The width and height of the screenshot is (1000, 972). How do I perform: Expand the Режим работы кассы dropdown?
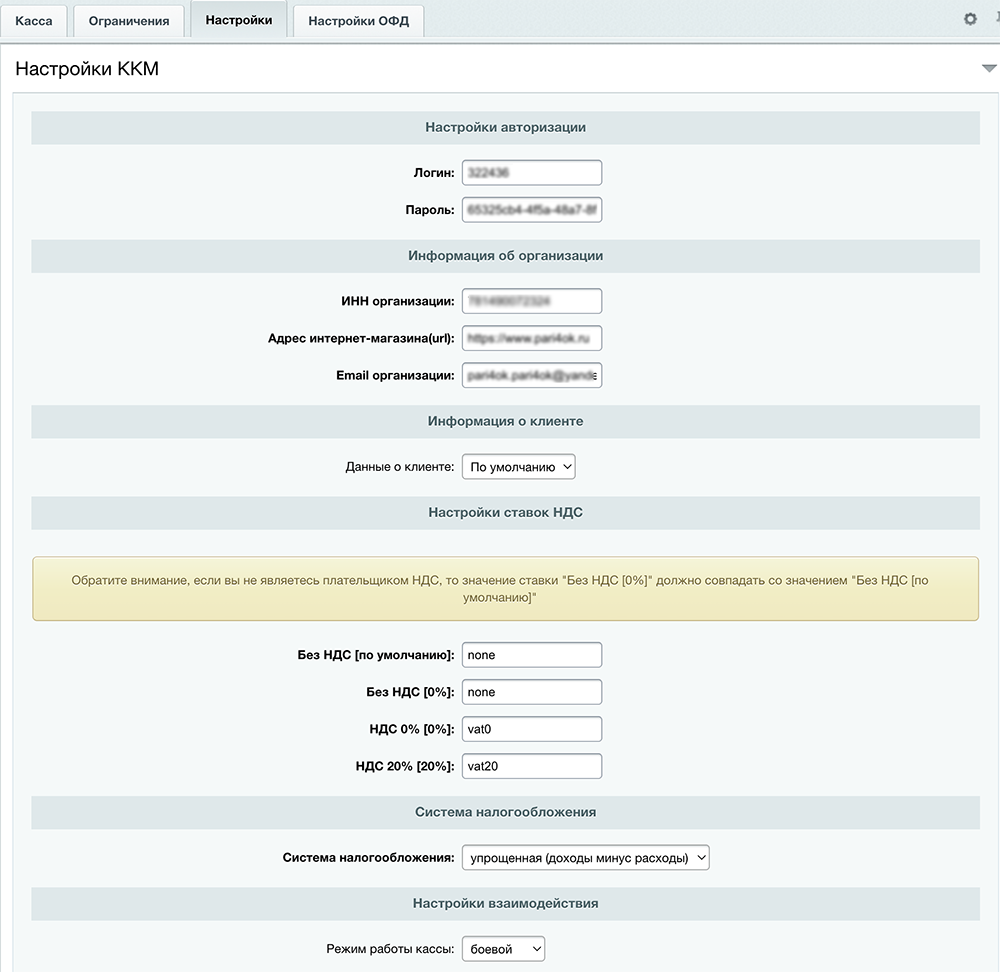click(x=503, y=949)
